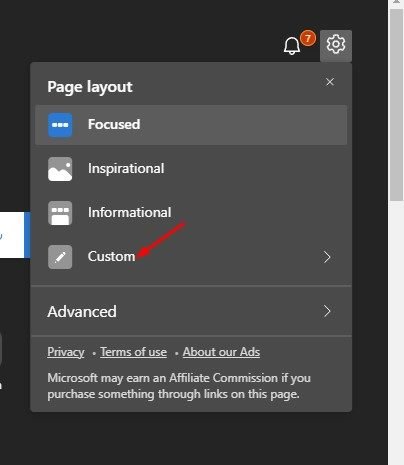Select the Inspirational layout option
The width and height of the screenshot is (404, 465).
tap(191, 169)
